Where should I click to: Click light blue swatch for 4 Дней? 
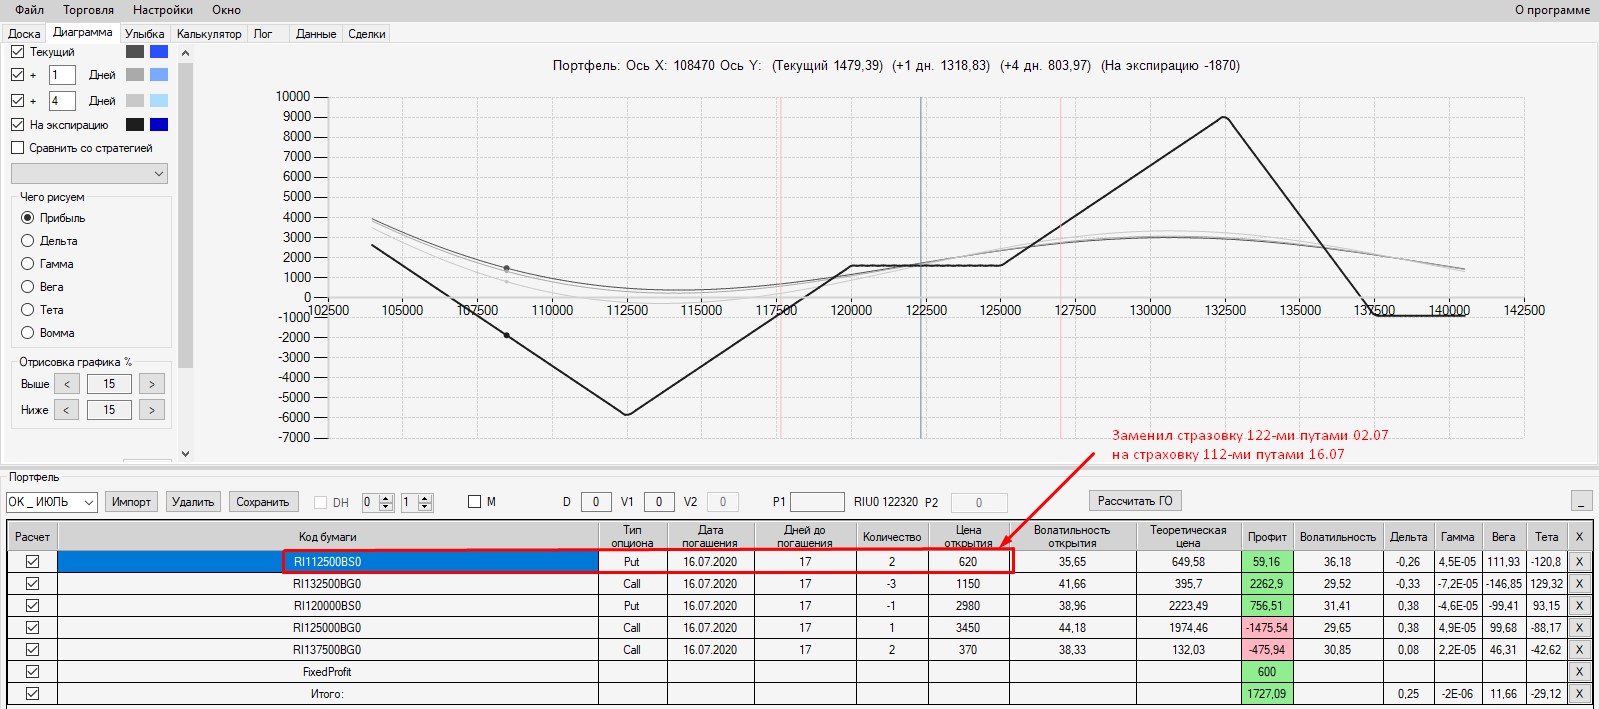(x=159, y=101)
